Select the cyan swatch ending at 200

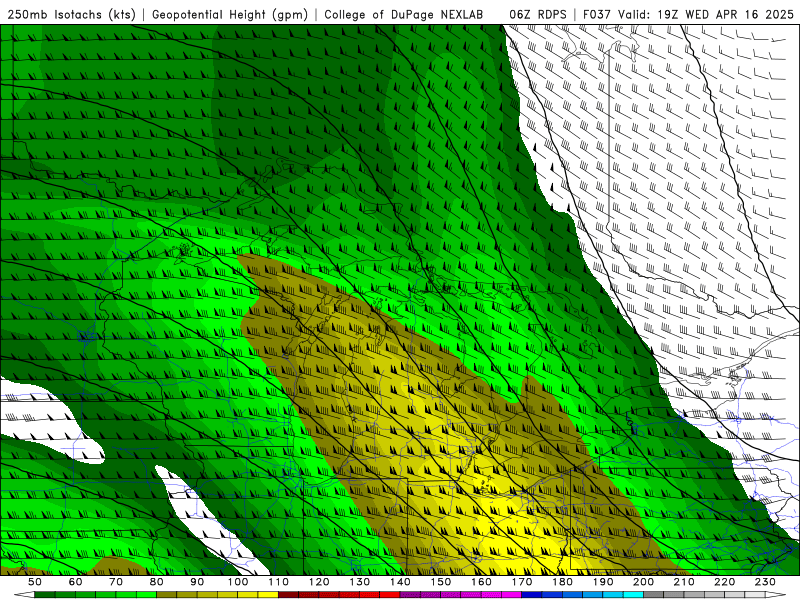pyautogui.click(x=633, y=595)
